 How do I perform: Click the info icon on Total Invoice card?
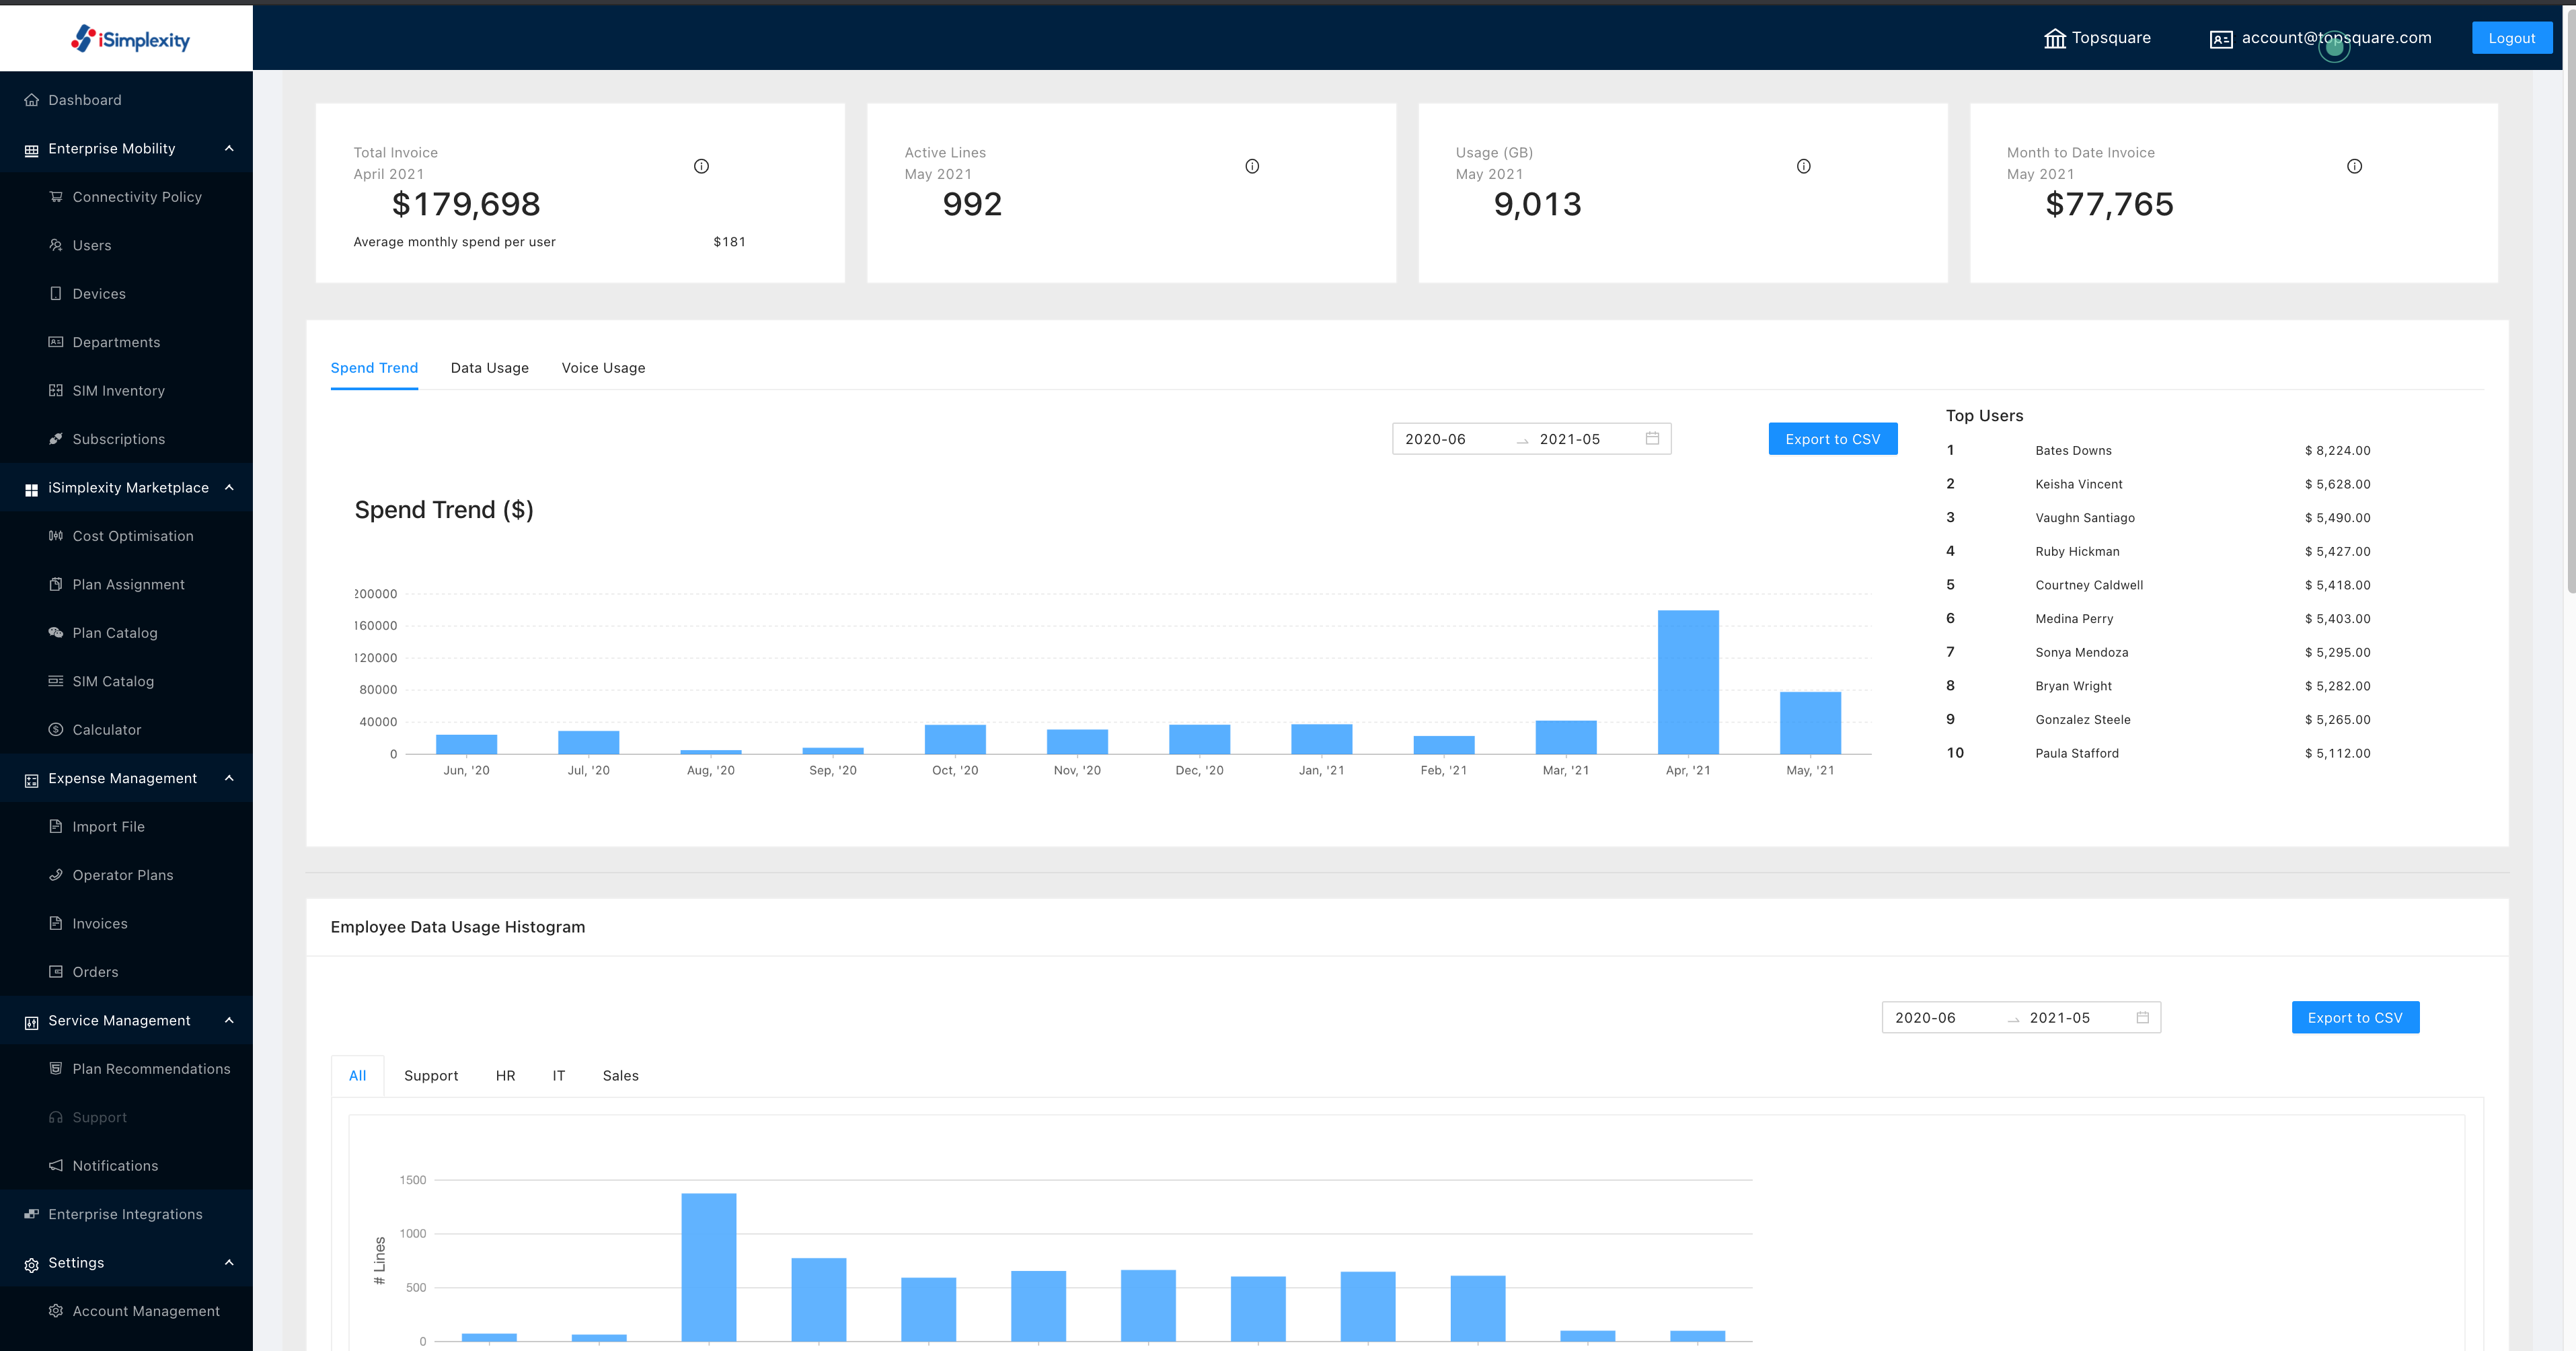coord(701,166)
